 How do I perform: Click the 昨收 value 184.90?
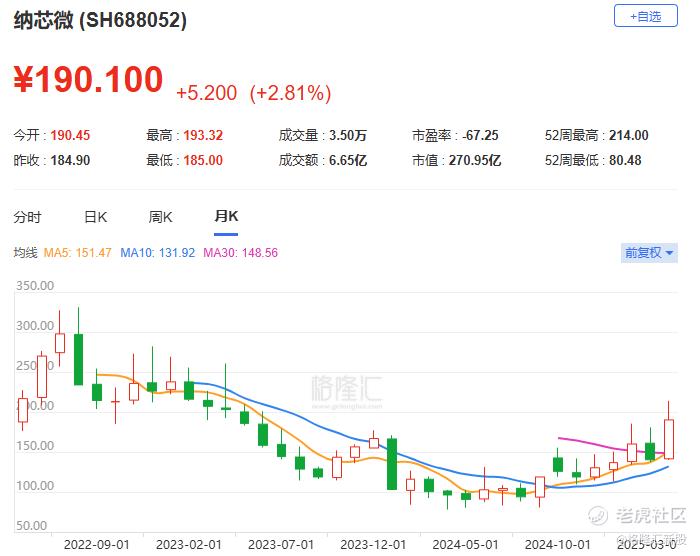70,160
